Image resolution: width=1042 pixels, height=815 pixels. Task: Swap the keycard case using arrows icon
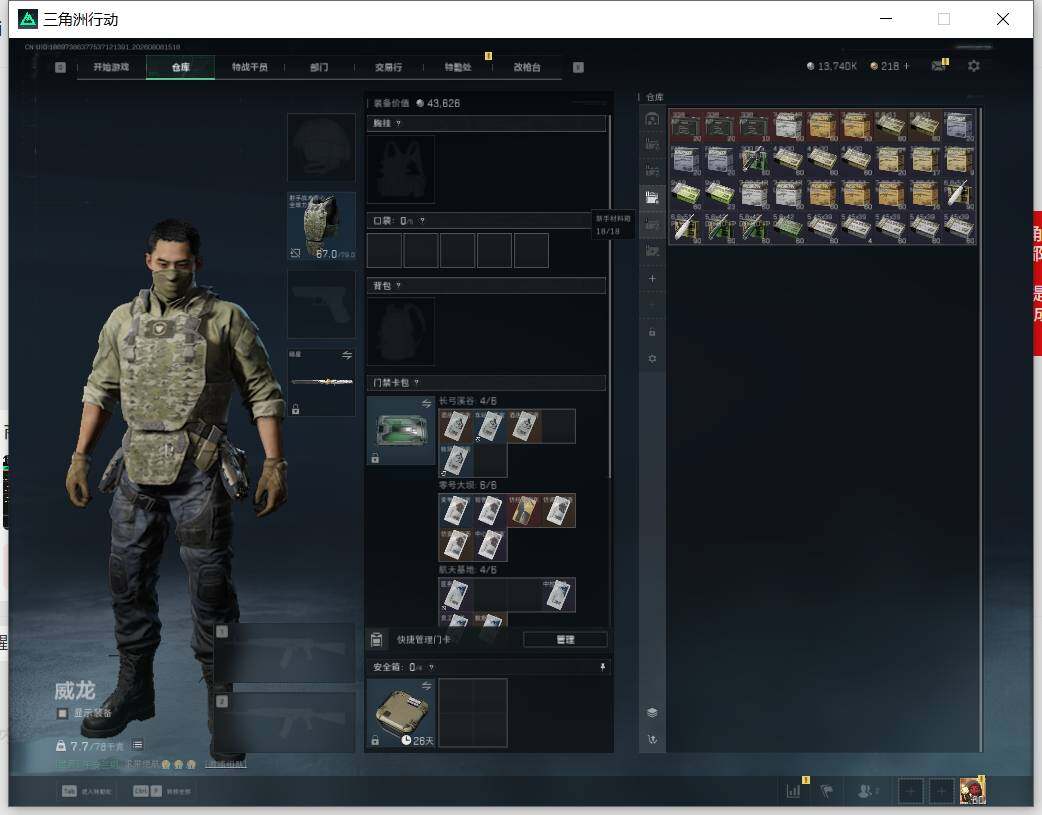(x=427, y=404)
